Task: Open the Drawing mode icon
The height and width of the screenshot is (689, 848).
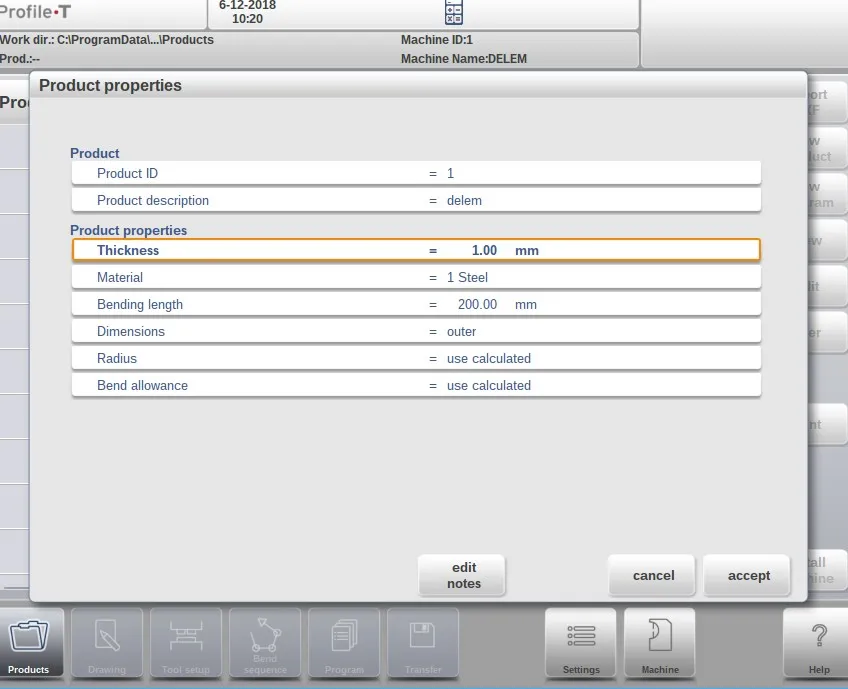Action: click(107, 643)
